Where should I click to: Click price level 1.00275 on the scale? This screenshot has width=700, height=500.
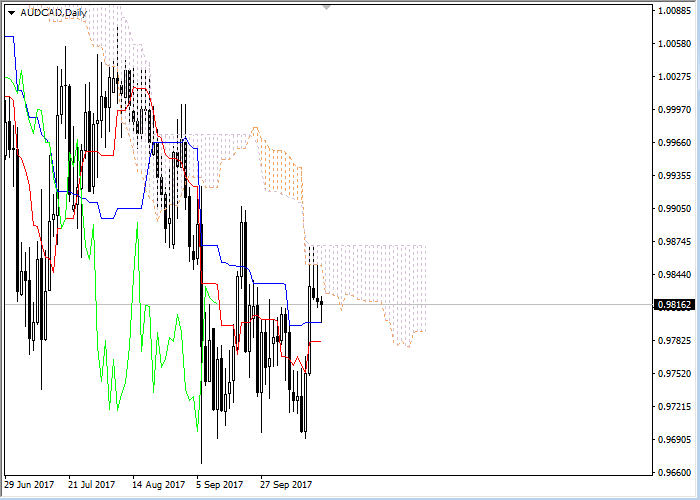point(675,77)
